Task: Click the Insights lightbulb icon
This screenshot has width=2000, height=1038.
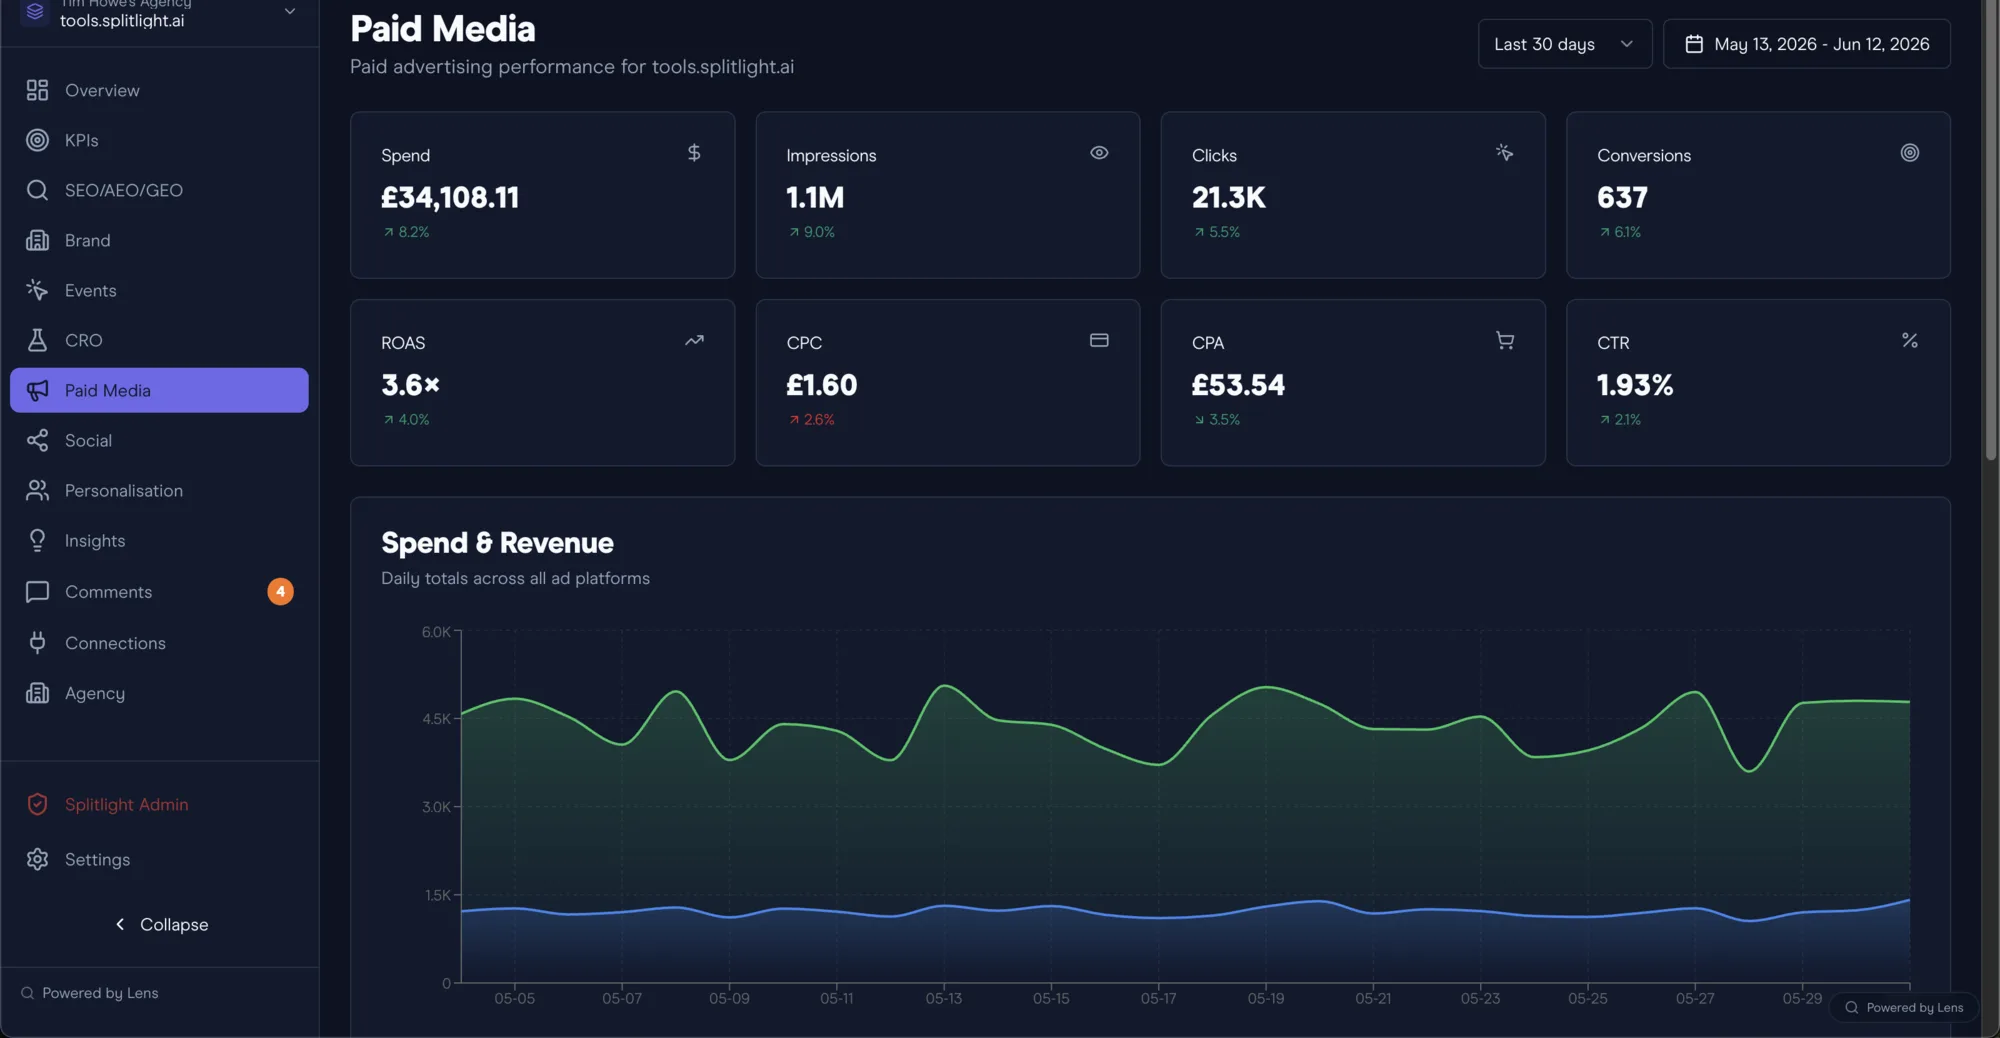Action: click(37, 540)
